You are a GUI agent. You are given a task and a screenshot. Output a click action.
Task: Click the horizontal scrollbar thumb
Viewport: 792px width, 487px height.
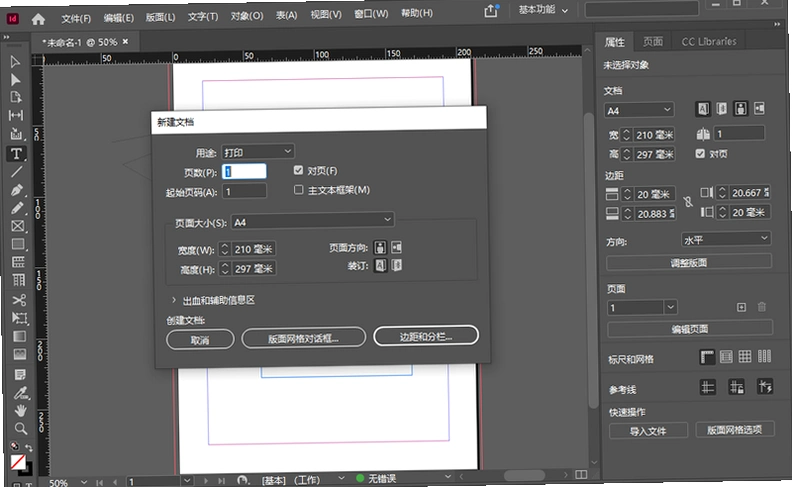point(524,475)
